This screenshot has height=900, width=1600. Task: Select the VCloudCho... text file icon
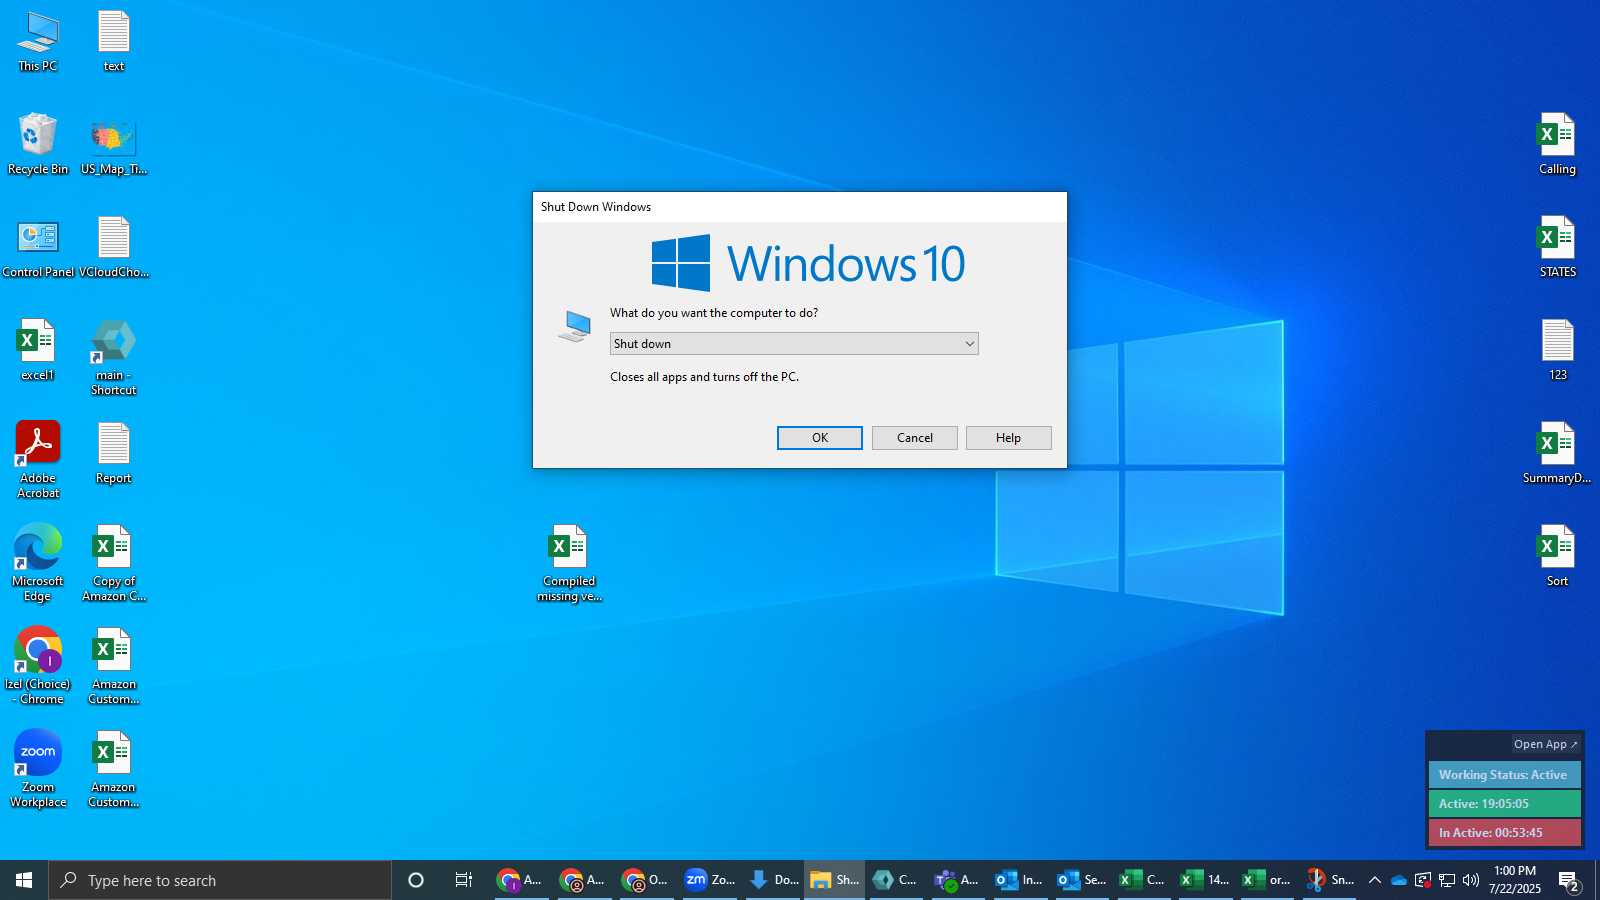pos(114,248)
